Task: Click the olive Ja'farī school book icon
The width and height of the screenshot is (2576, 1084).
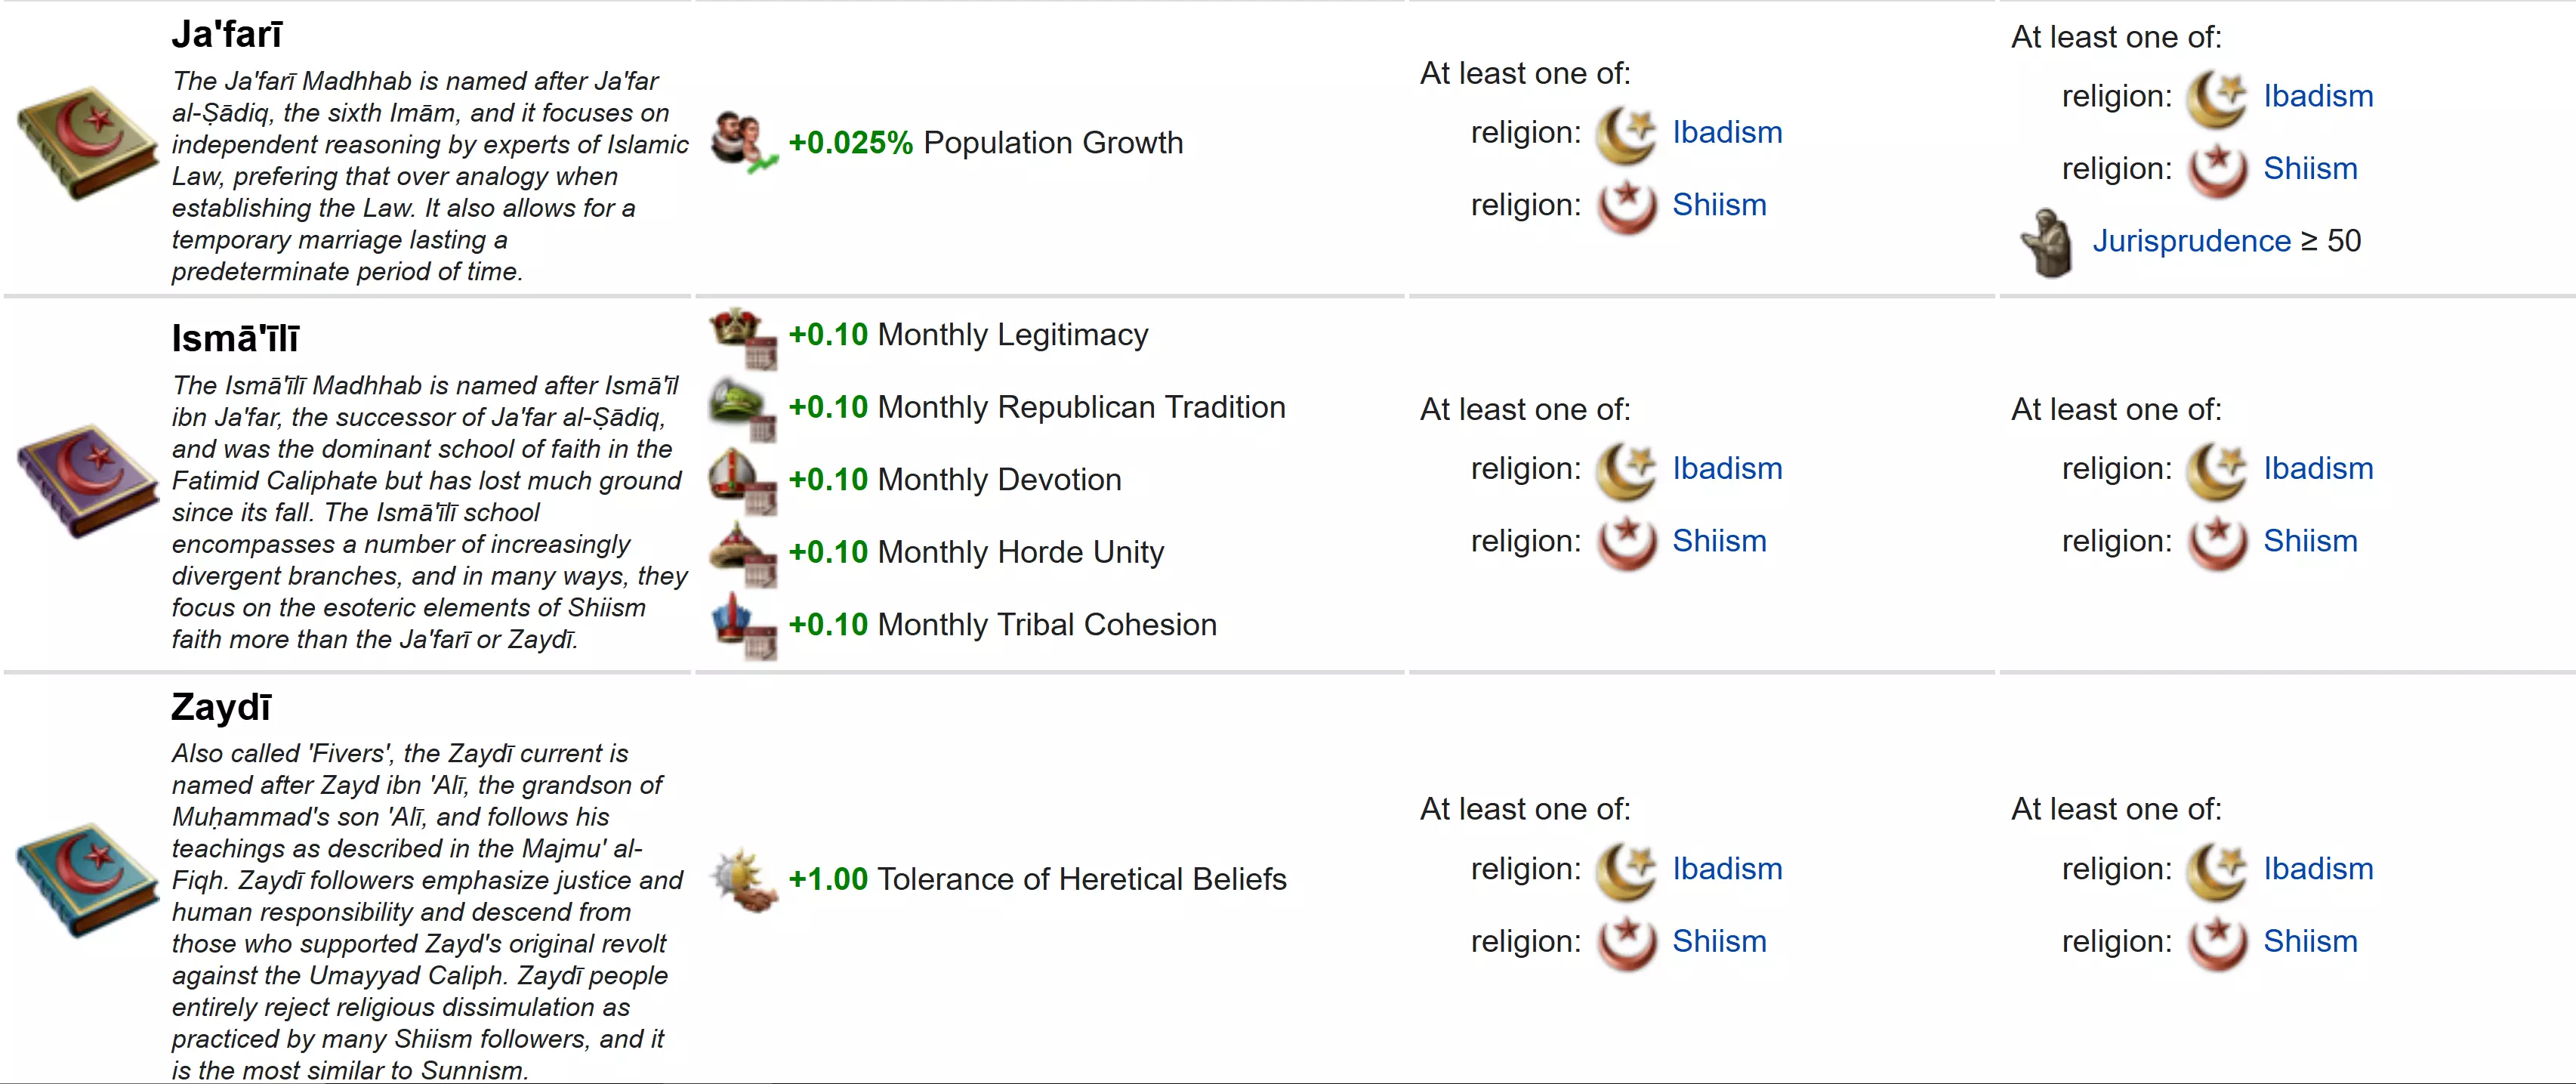Action: point(87,143)
